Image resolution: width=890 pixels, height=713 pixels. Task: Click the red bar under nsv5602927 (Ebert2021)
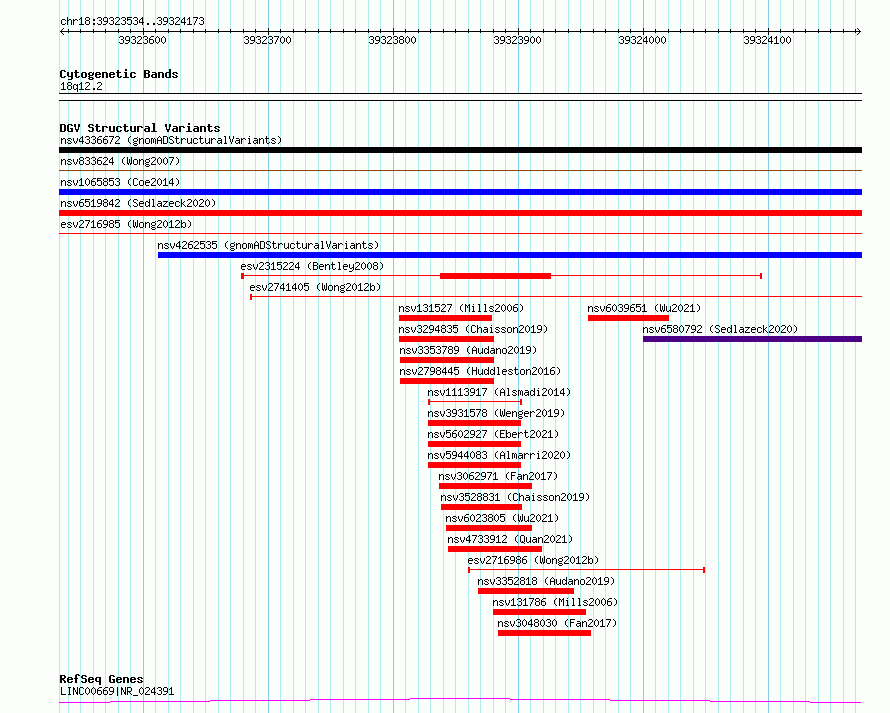click(x=475, y=444)
